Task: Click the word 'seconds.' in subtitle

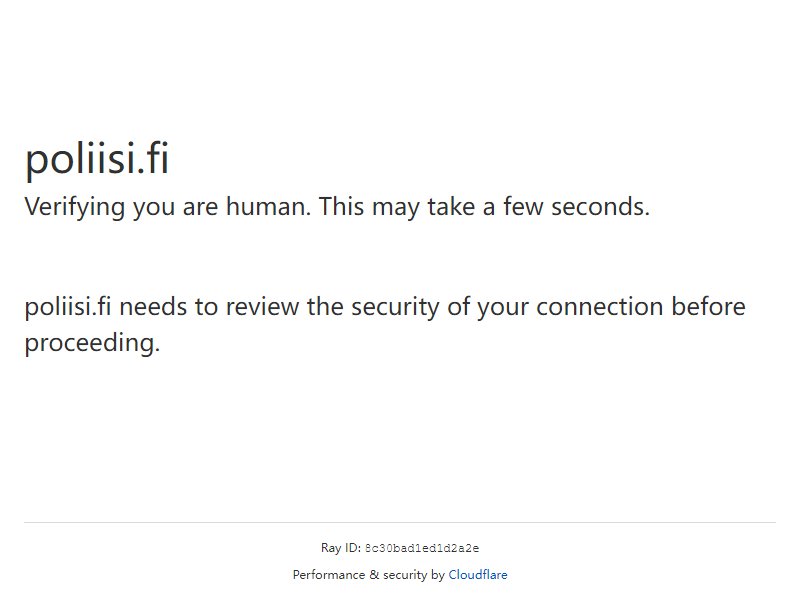Action: pos(601,207)
